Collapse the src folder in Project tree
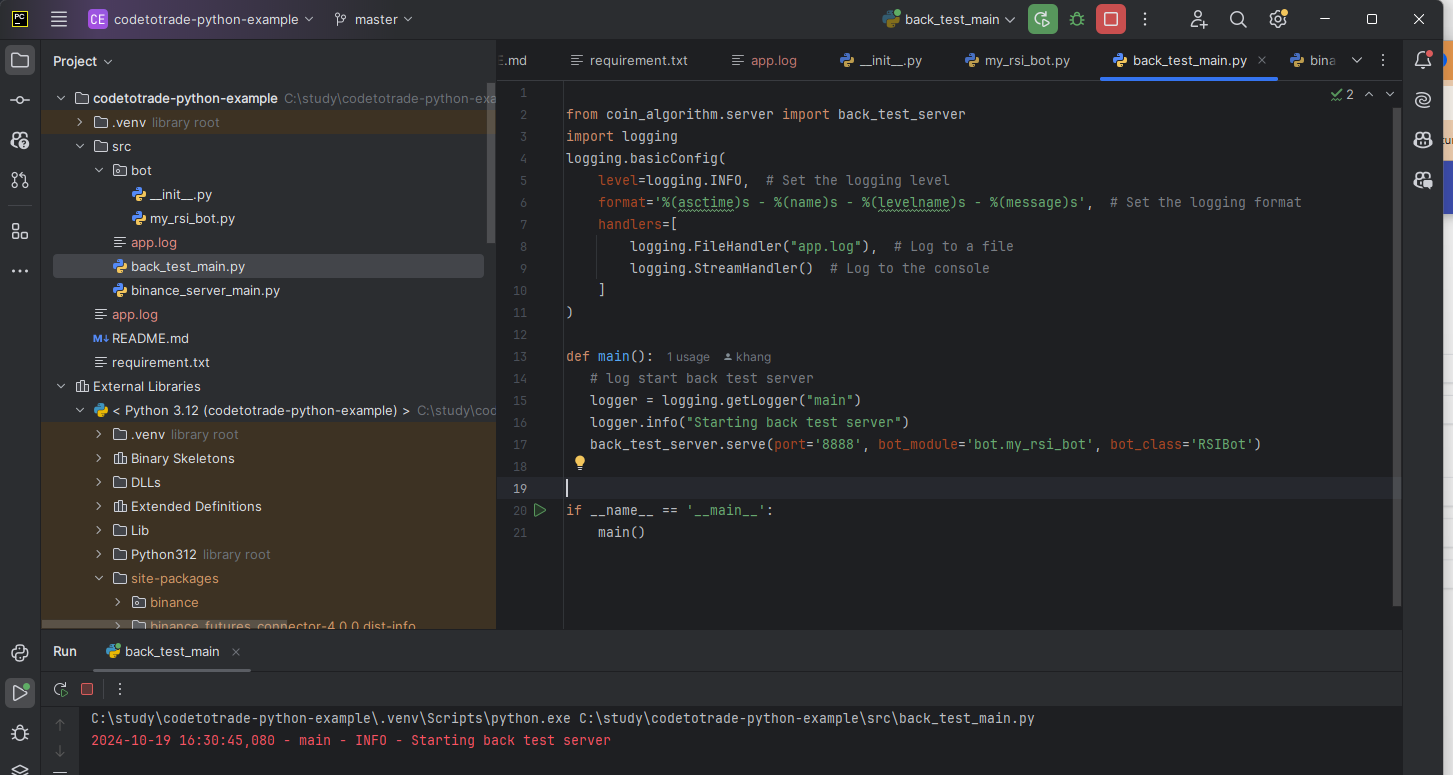 [82, 146]
